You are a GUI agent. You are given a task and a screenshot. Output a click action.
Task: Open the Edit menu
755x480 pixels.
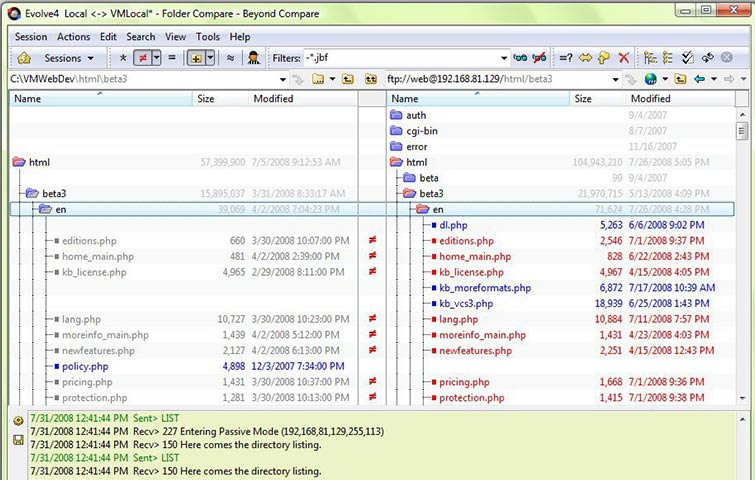pos(108,37)
